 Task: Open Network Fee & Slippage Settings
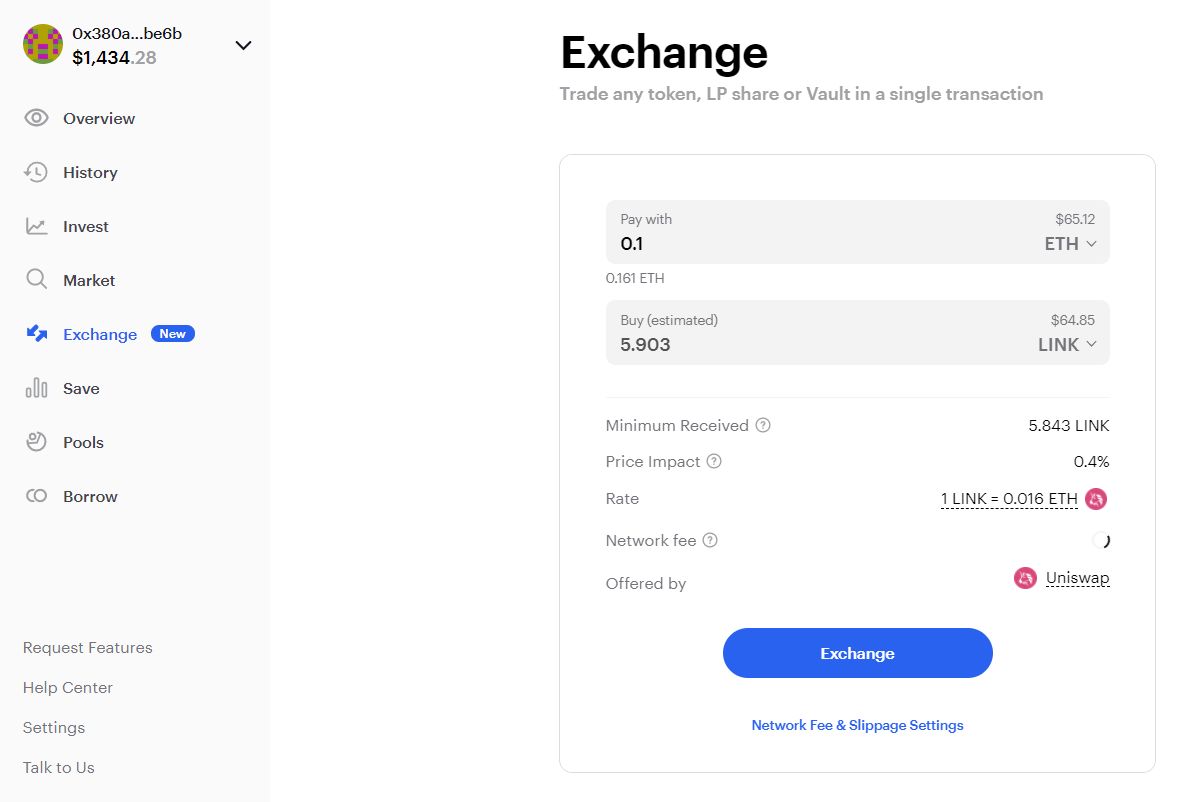(857, 725)
